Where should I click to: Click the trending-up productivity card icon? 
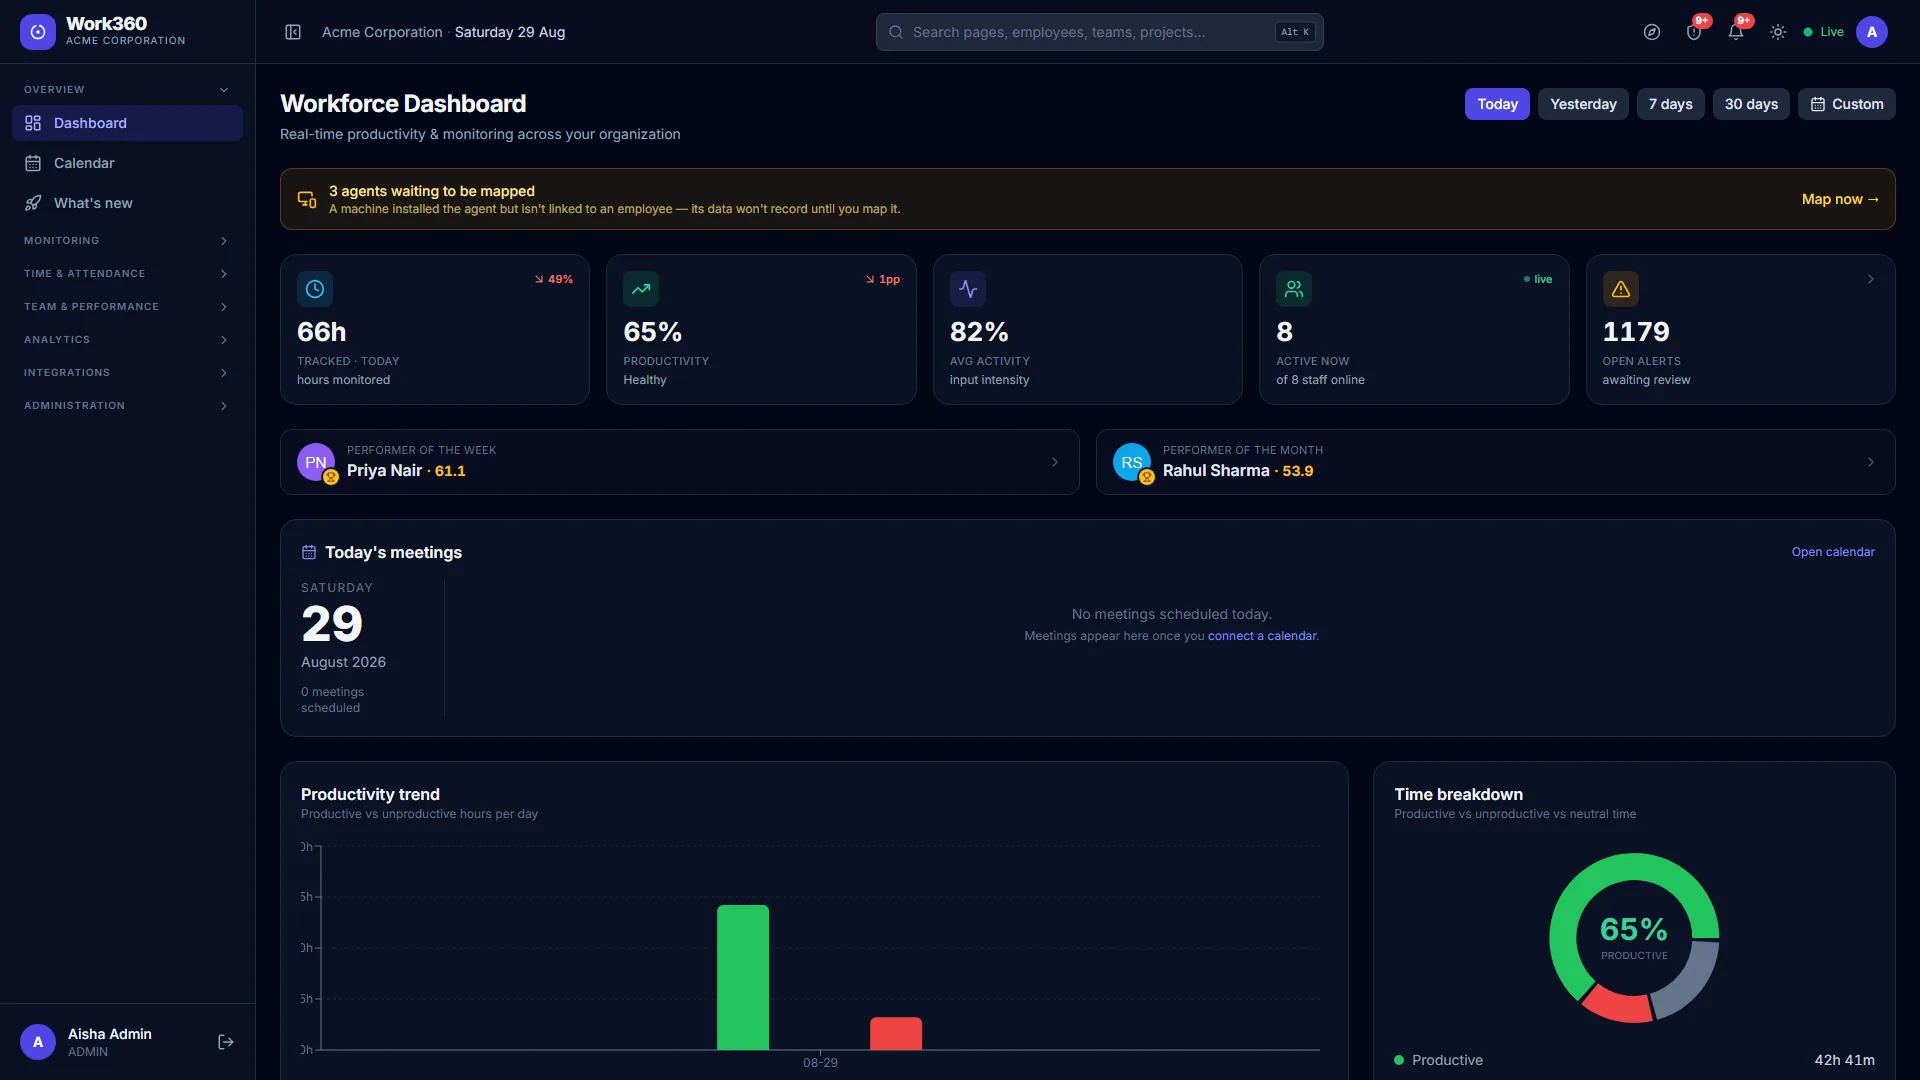point(641,289)
